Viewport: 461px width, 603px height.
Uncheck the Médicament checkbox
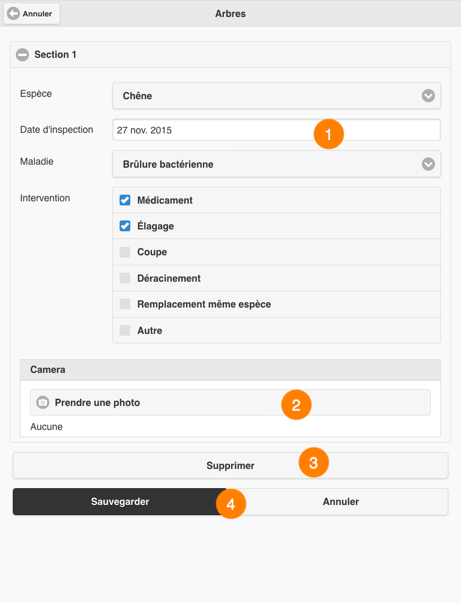coord(125,200)
